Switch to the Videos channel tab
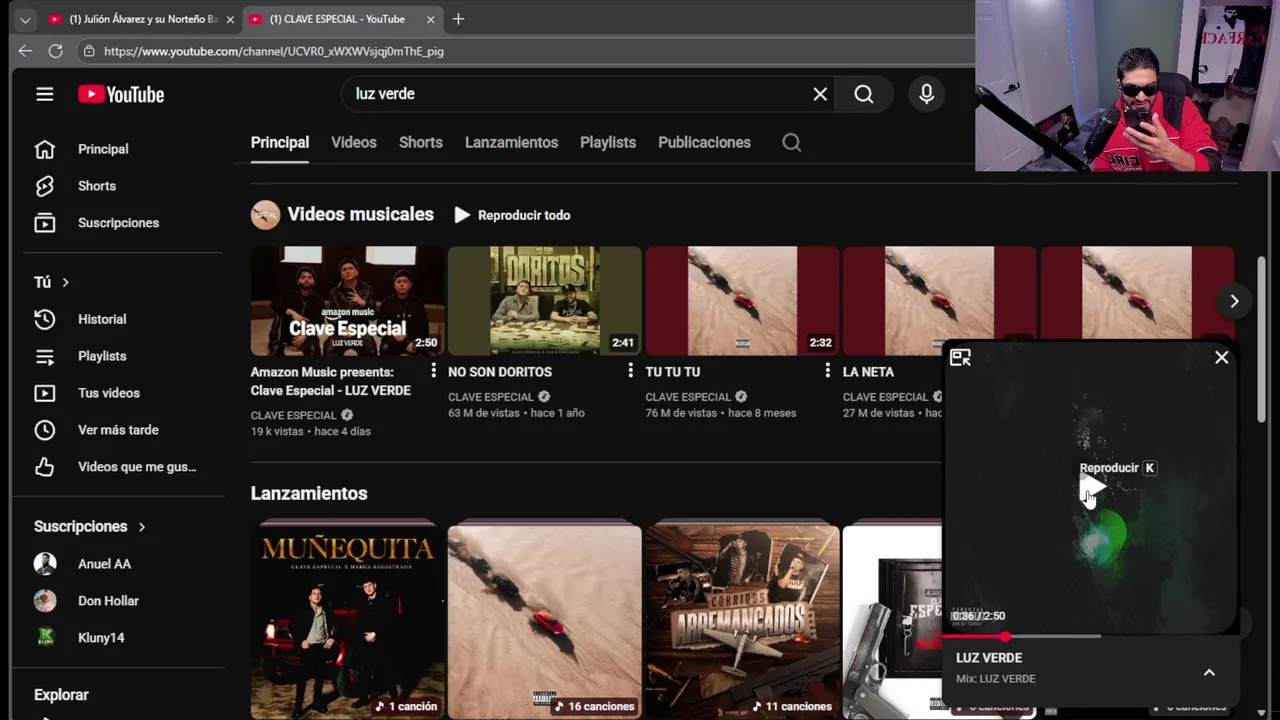This screenshot has width=1280, height=720. [354, 142]
